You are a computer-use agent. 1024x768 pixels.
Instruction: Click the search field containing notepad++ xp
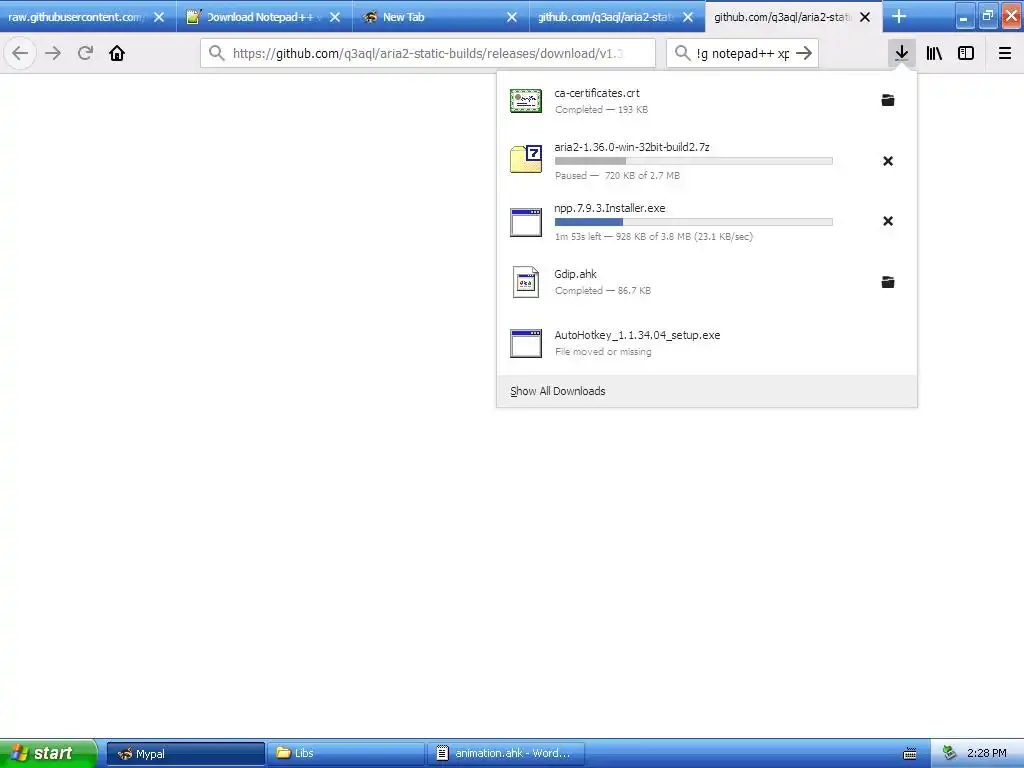[x=743, y=53]
